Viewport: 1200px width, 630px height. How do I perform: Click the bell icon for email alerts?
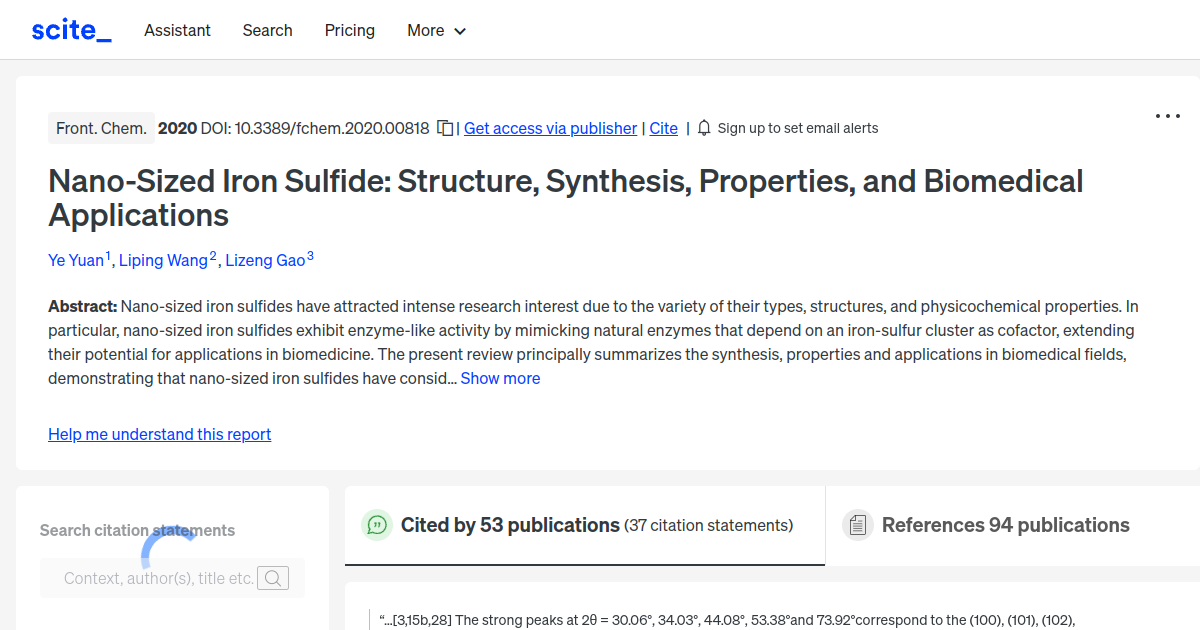(704, 127)
